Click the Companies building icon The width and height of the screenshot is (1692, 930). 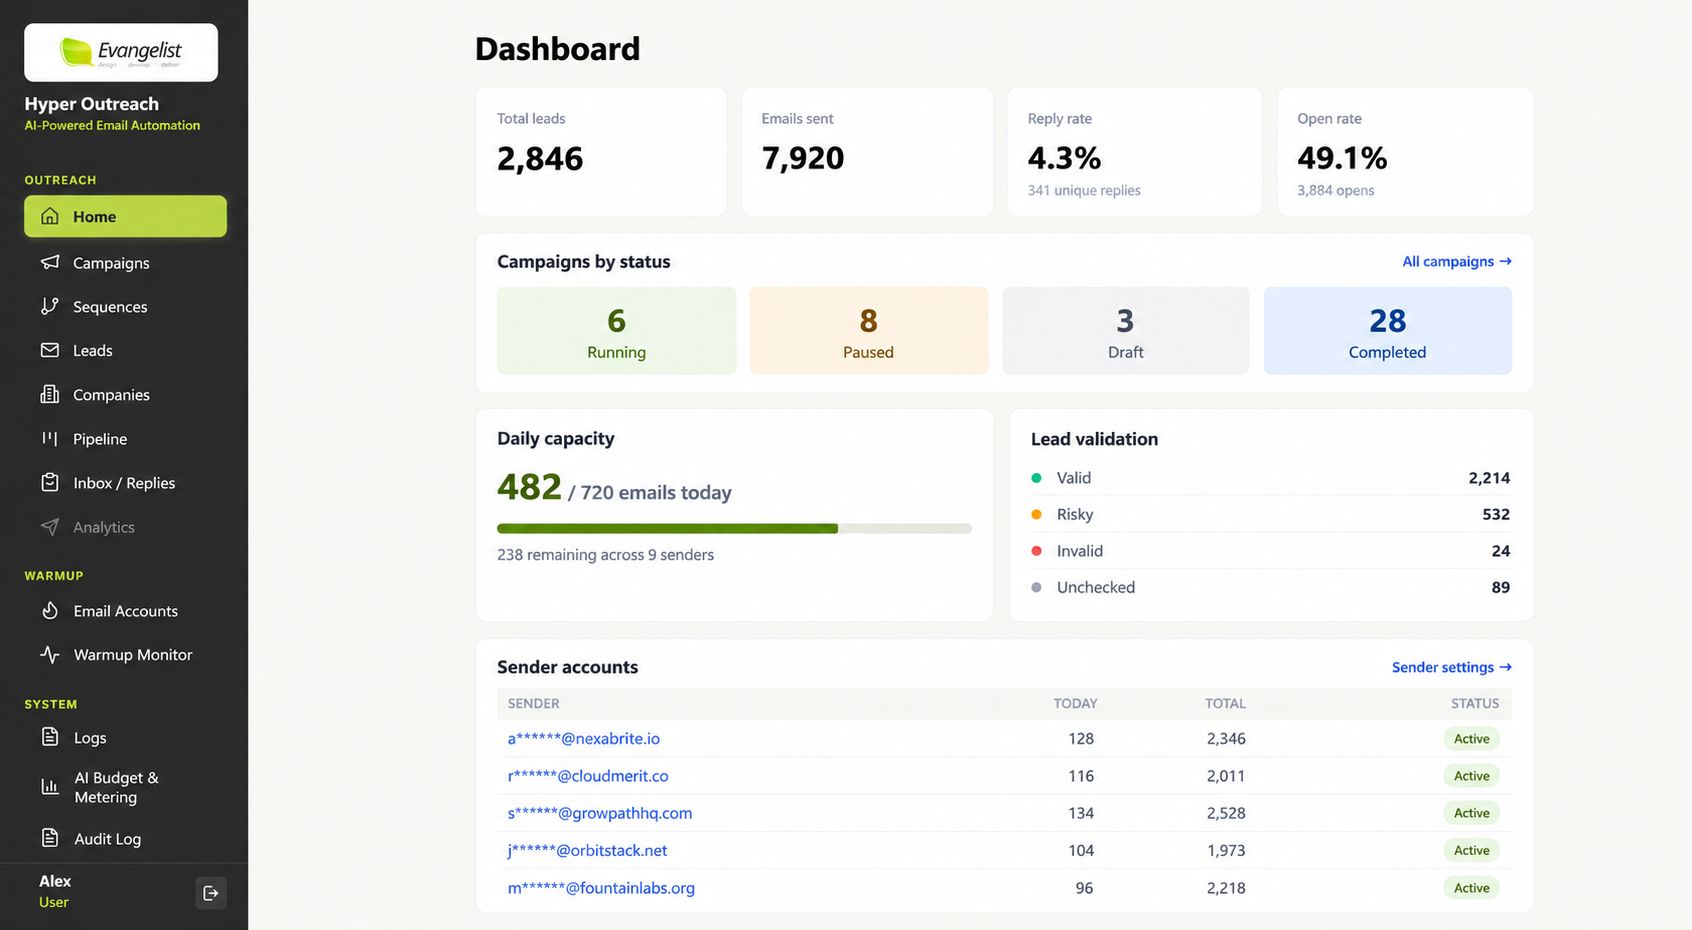click(x=50, y=394)
